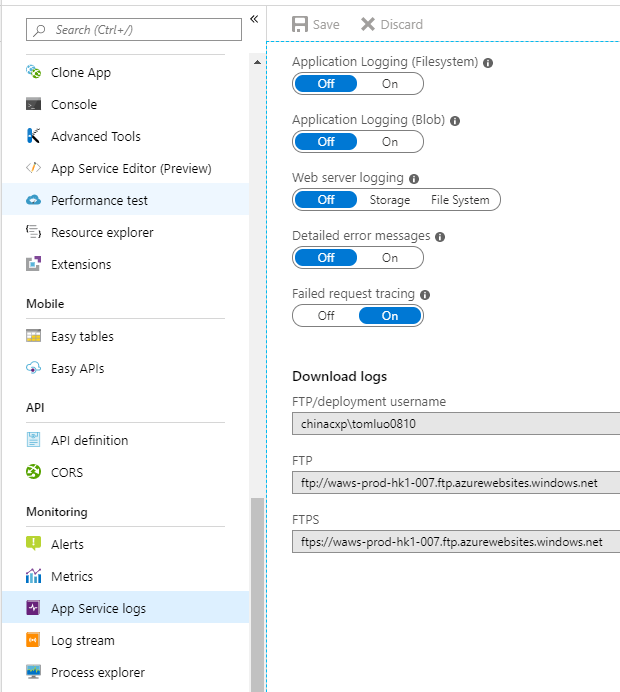Click the Save floppy disk icon
Screen dimensions: 620x692
pyautogui.click(x=300, y=24)
